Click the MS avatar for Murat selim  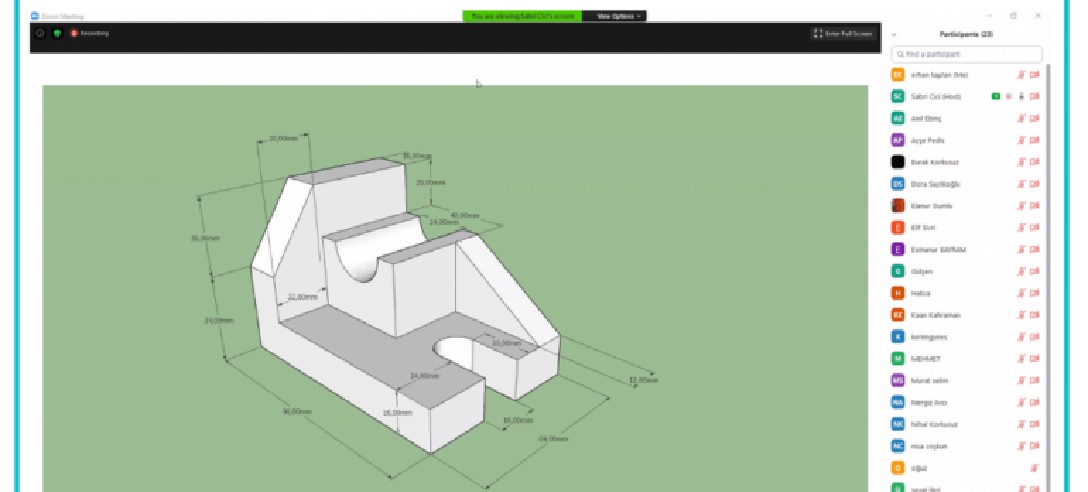click(x=898, y=380)
